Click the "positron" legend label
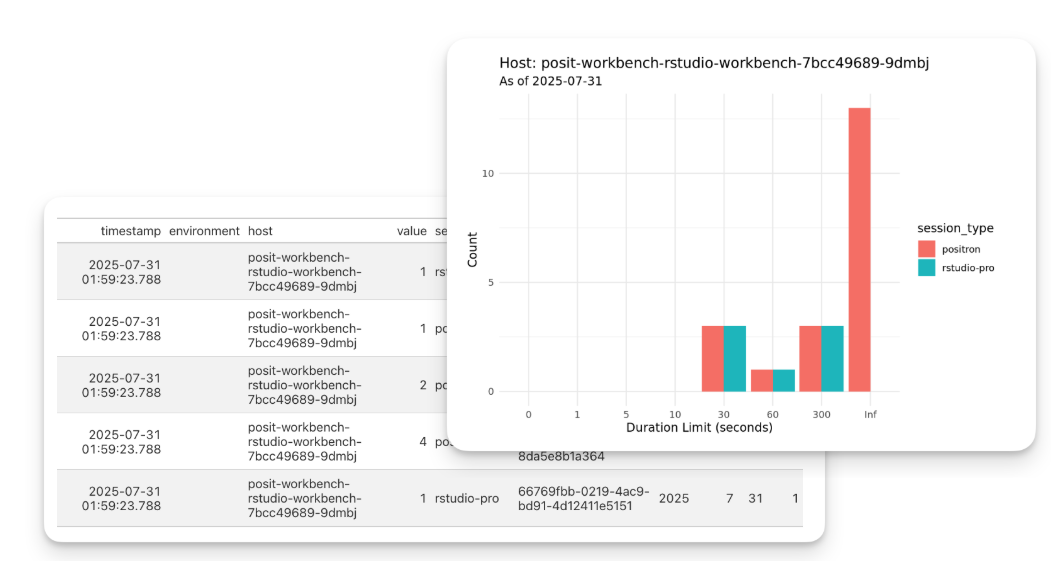The width and height of the screenshot is (1051, 561). click(961, 249)
